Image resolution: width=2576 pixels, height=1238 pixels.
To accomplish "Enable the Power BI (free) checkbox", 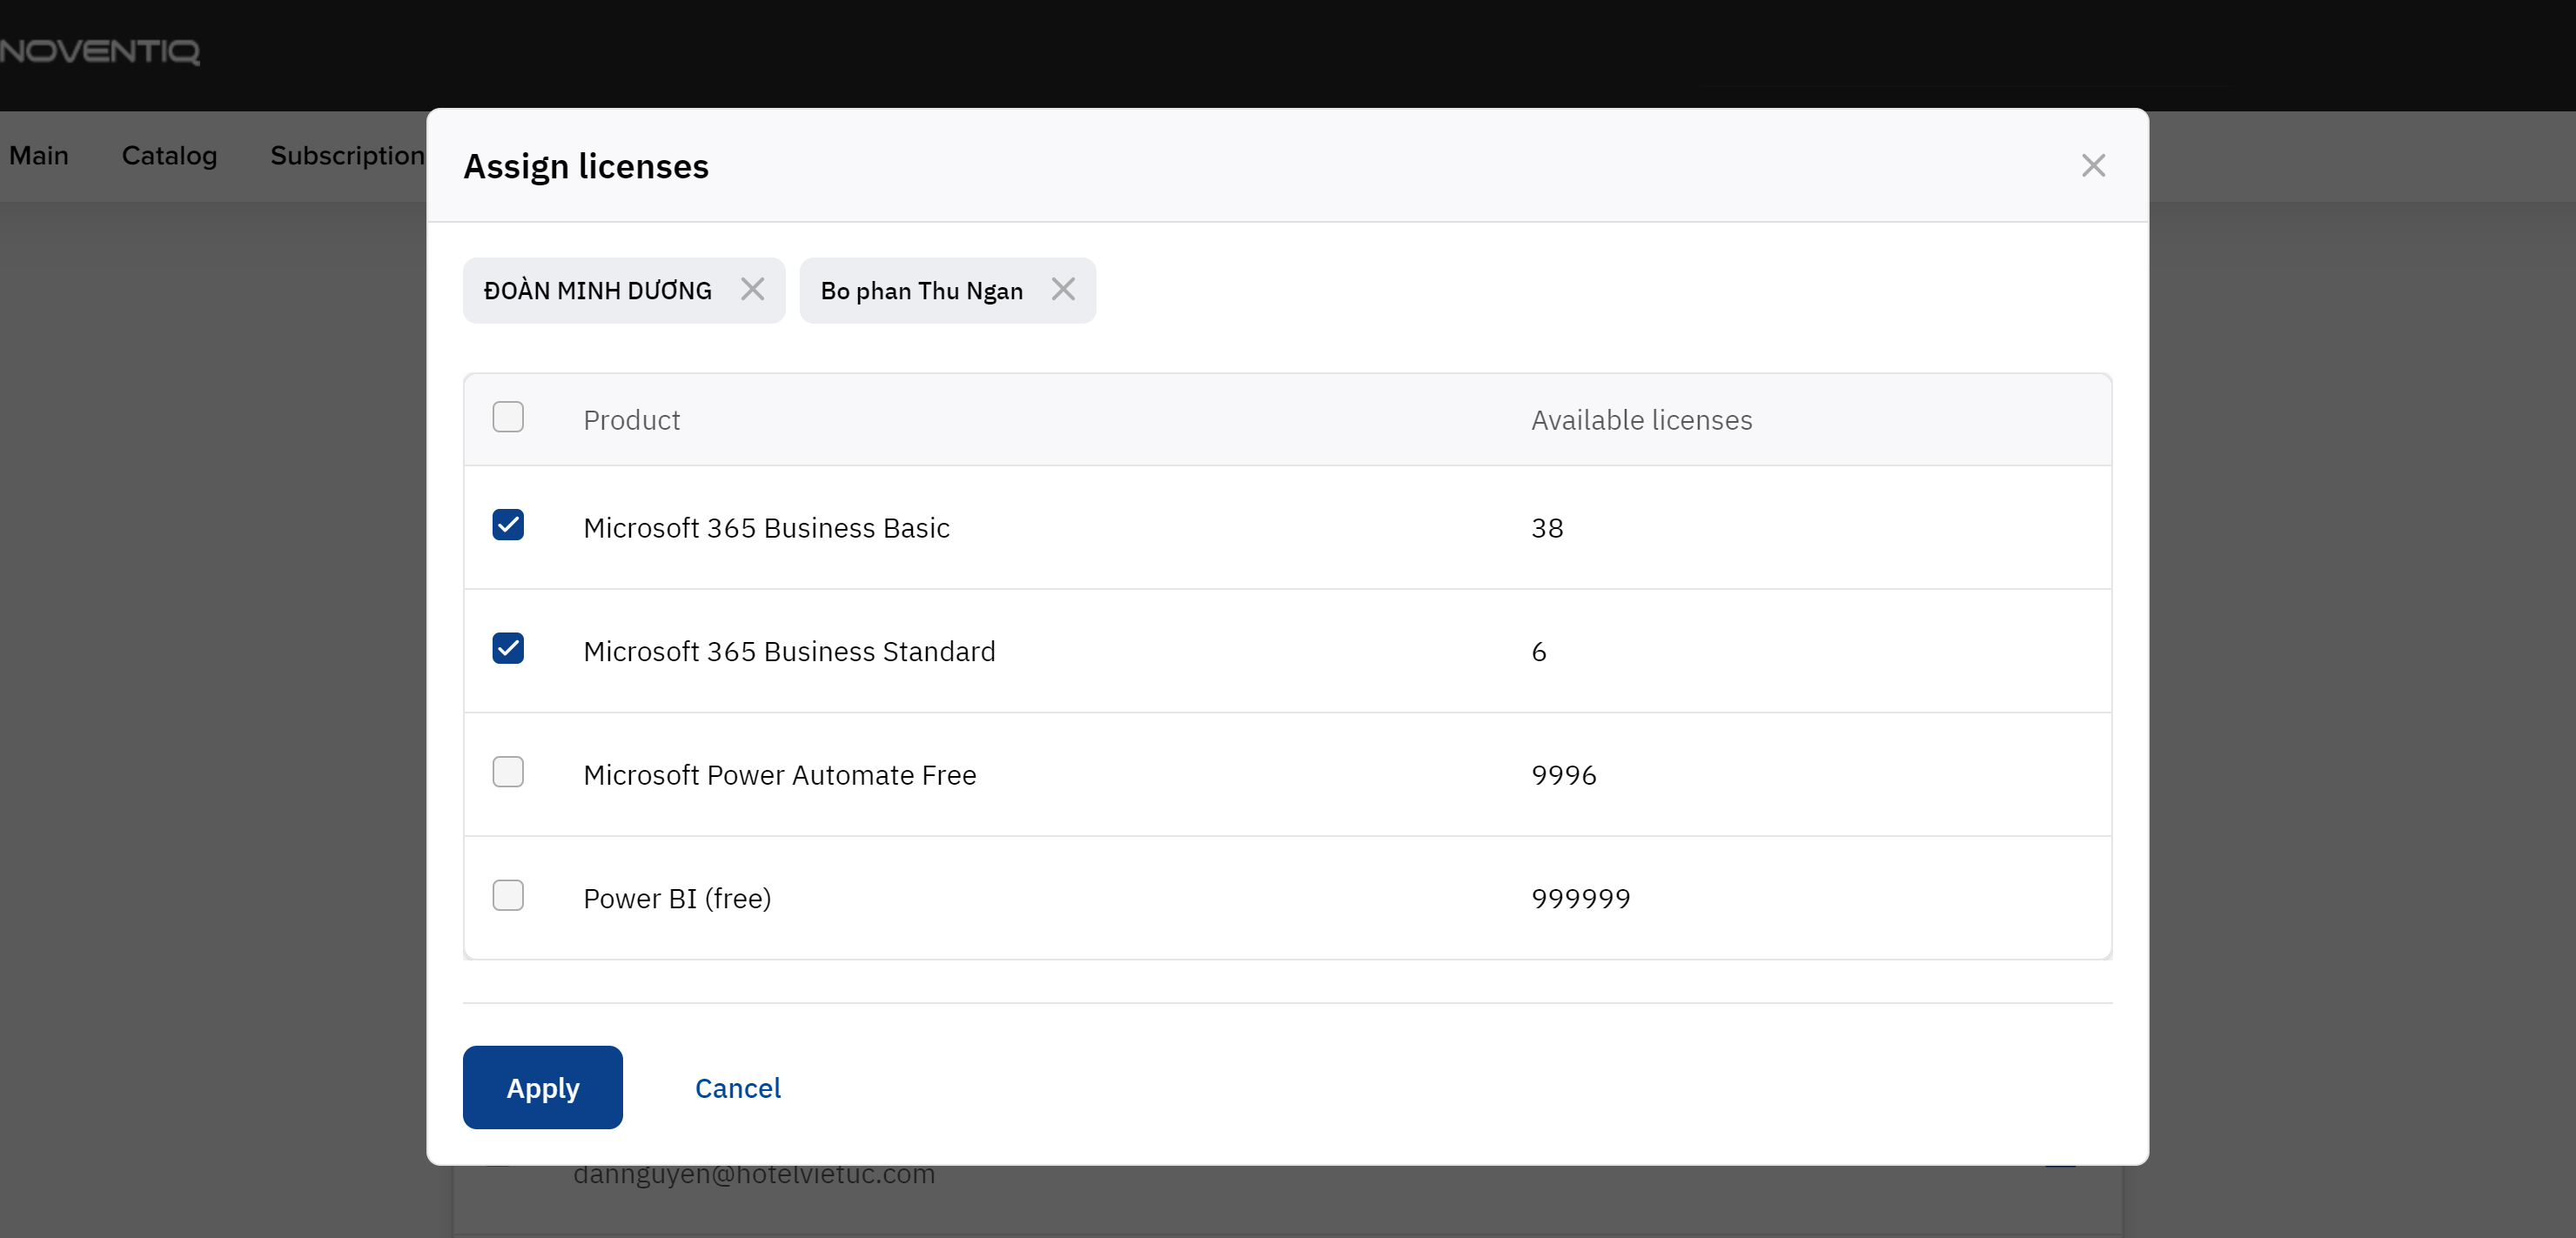I will pos(508,895).
